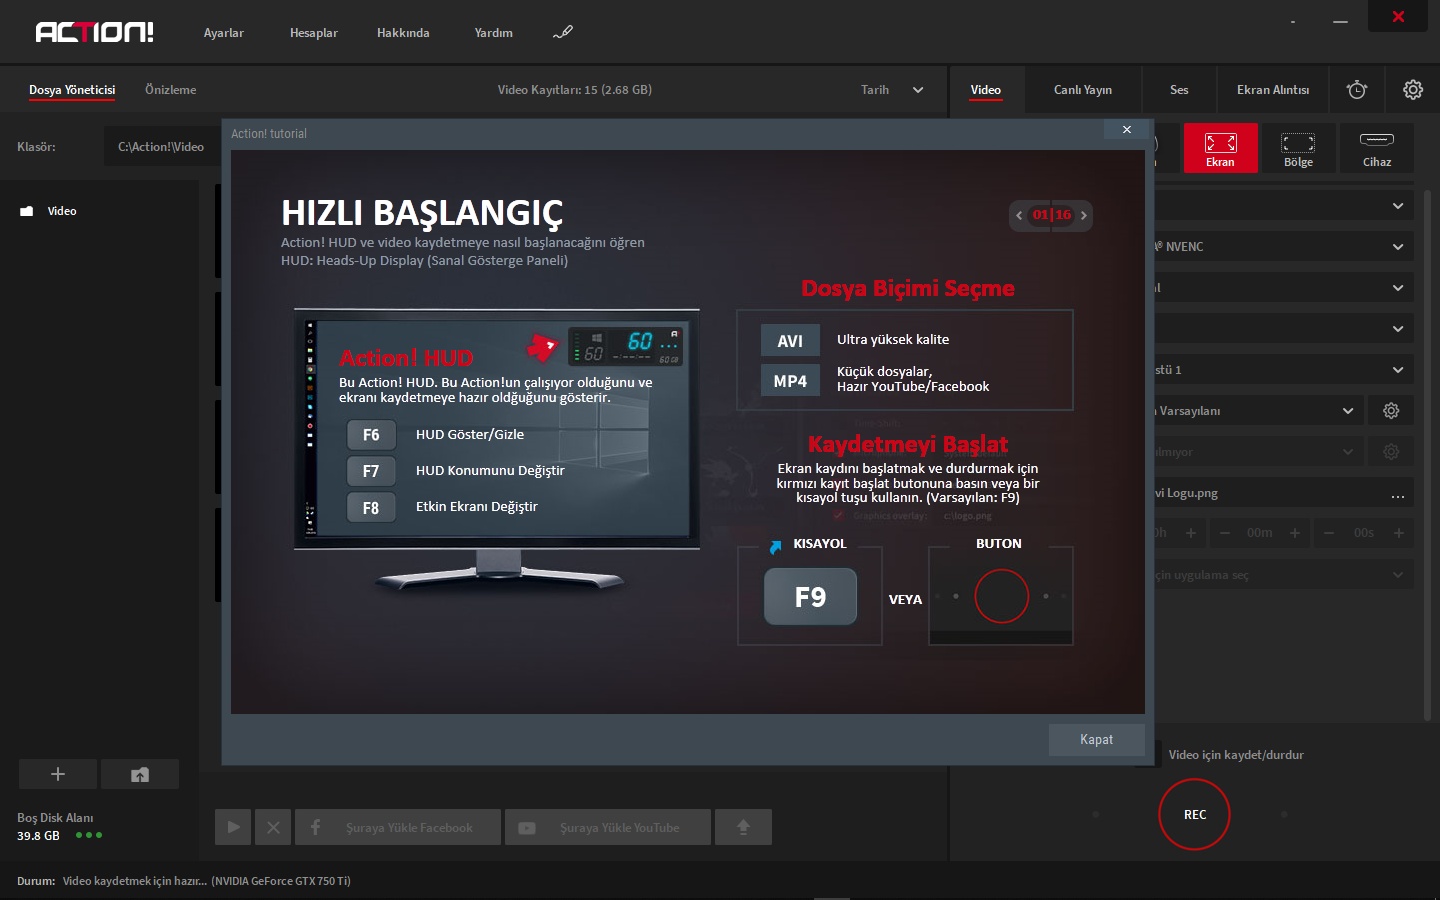Open the Hakkında menu

tap(403, 33)
